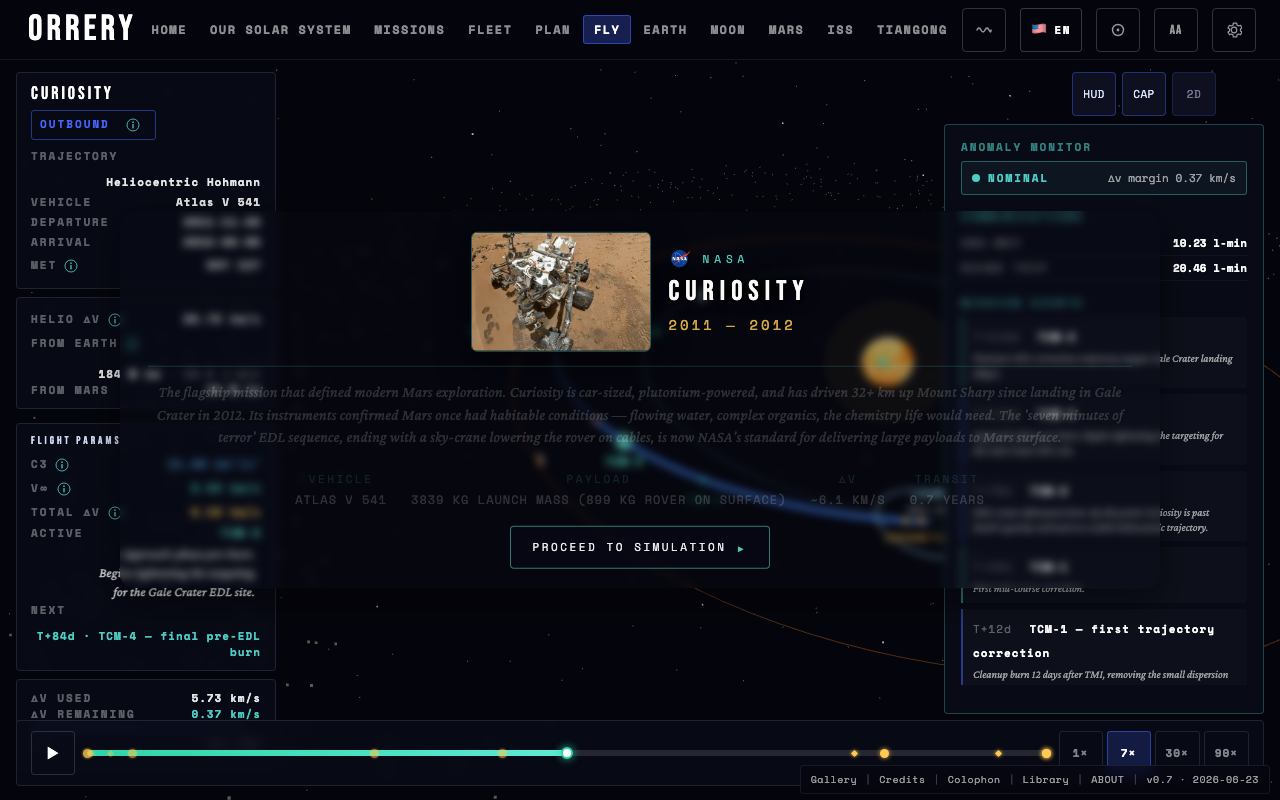1280x800 pixels.
Task: Click the 20.46 l-min value
Action: click(1210, 268)
